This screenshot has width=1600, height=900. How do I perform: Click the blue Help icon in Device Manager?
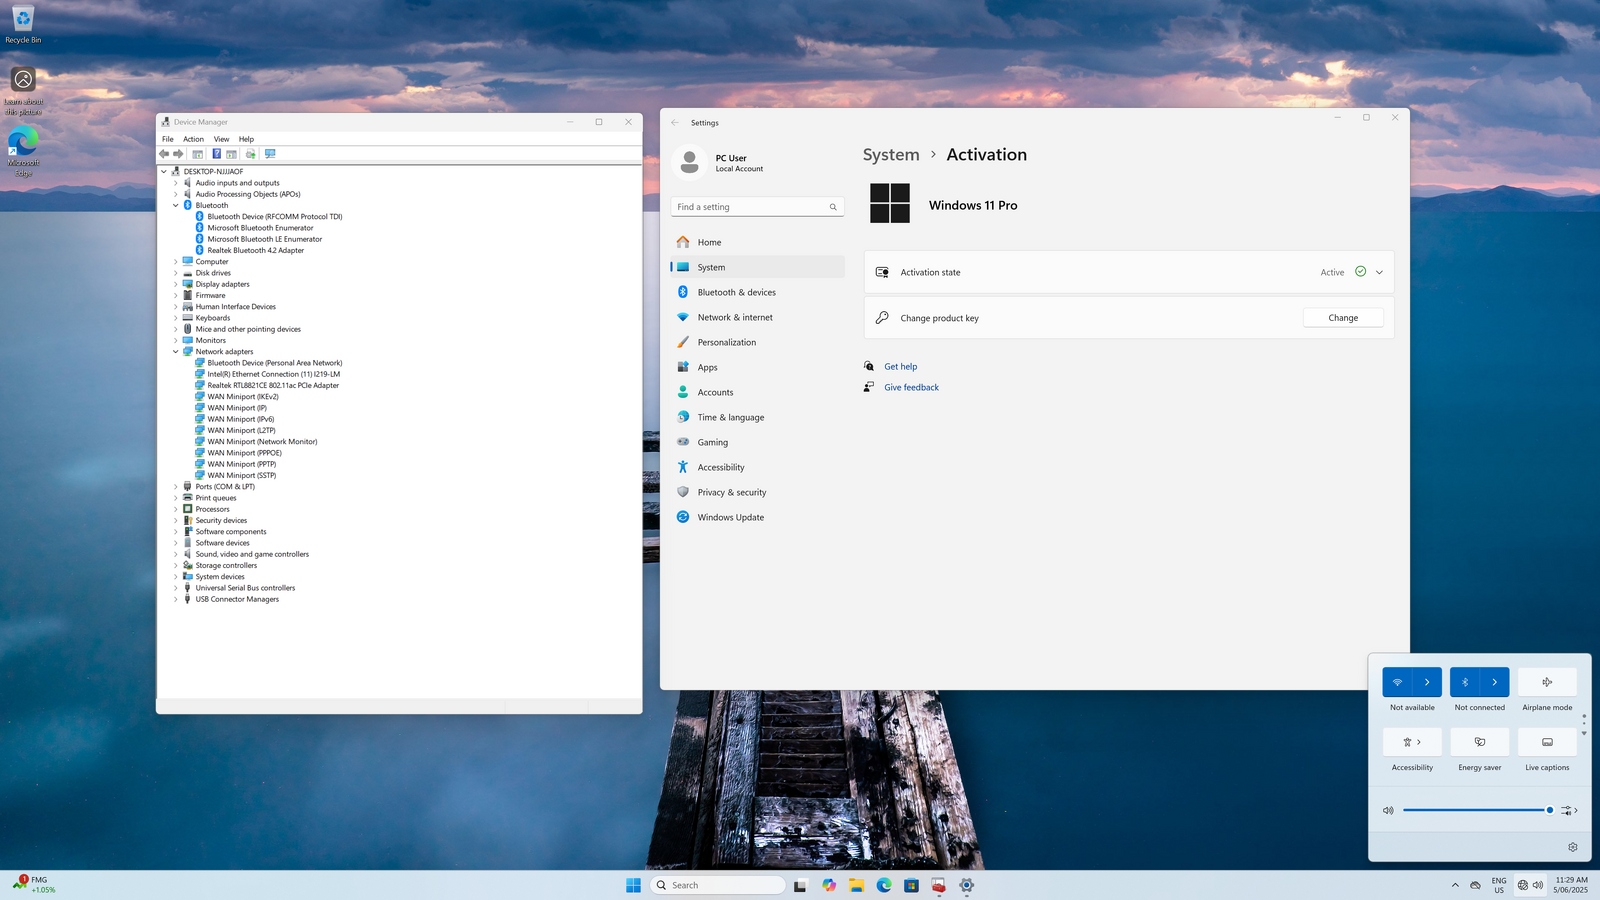[x=216, y=154]
